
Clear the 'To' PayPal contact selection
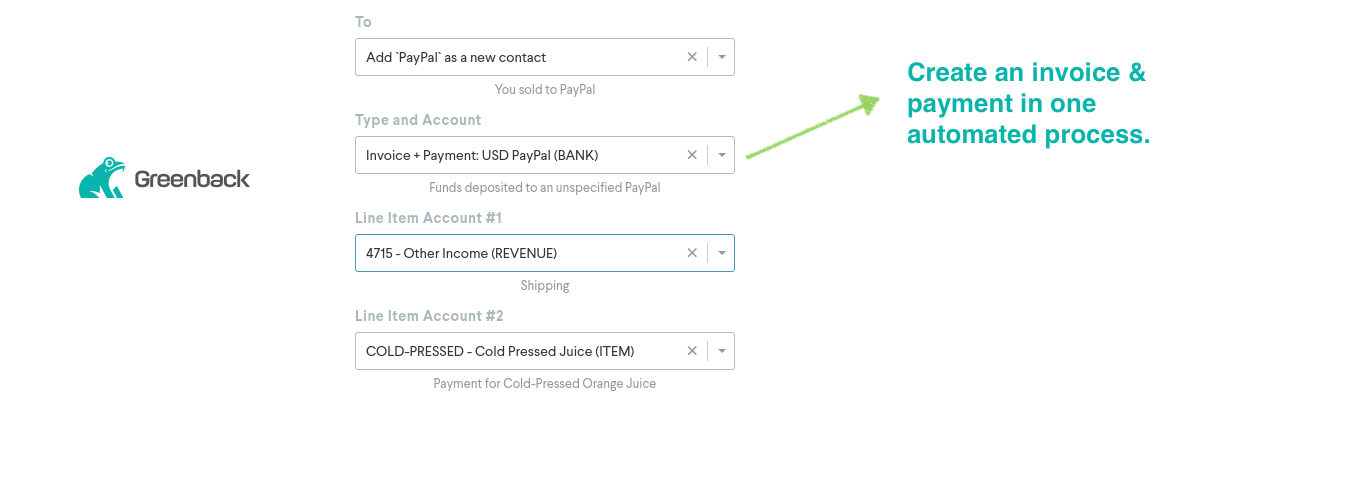coord(692,57)
